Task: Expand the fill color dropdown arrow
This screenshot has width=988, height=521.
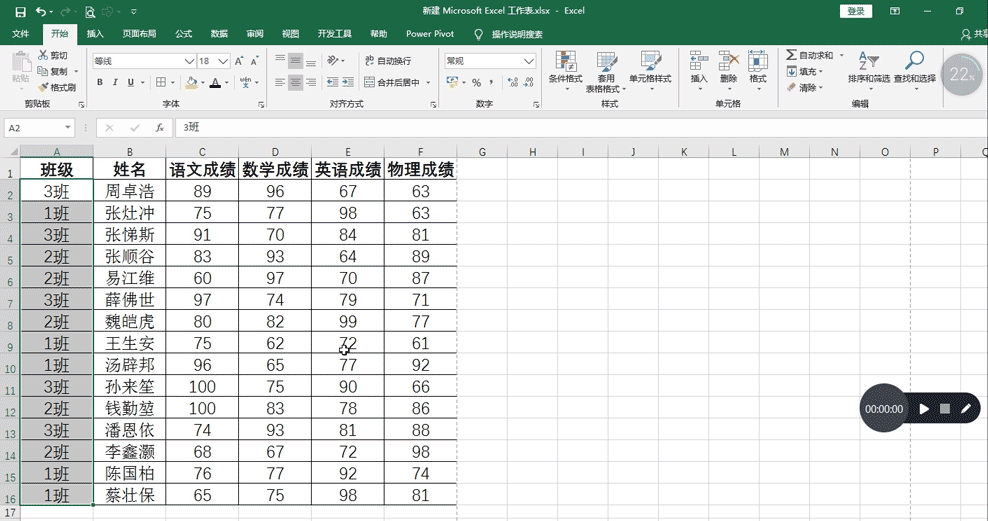Action: [x=203, y=83]
